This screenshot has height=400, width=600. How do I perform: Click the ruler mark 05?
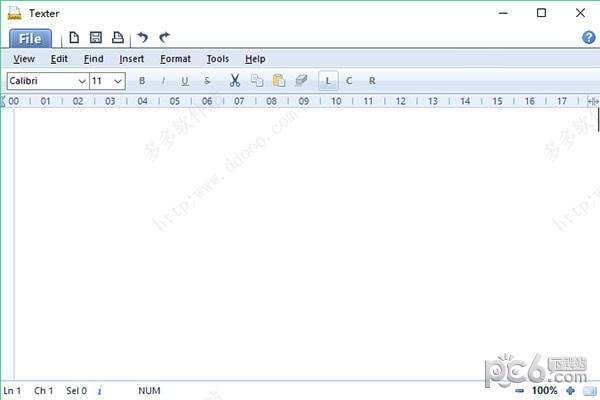174,101
